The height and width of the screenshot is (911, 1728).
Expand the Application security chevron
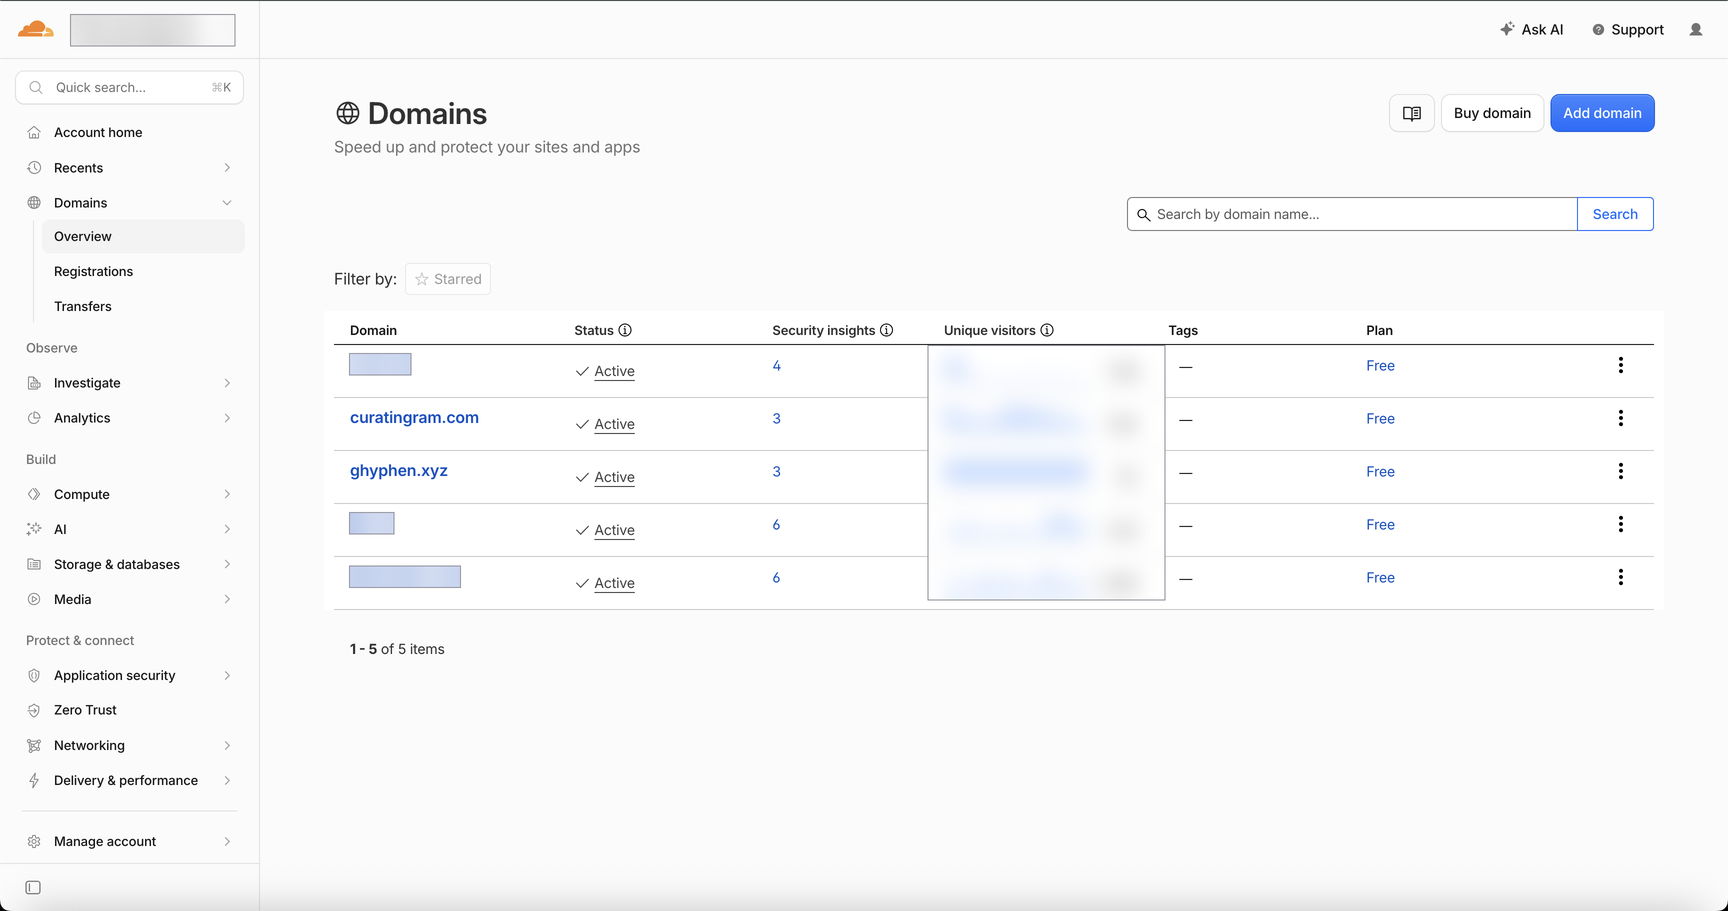(227, 675)
